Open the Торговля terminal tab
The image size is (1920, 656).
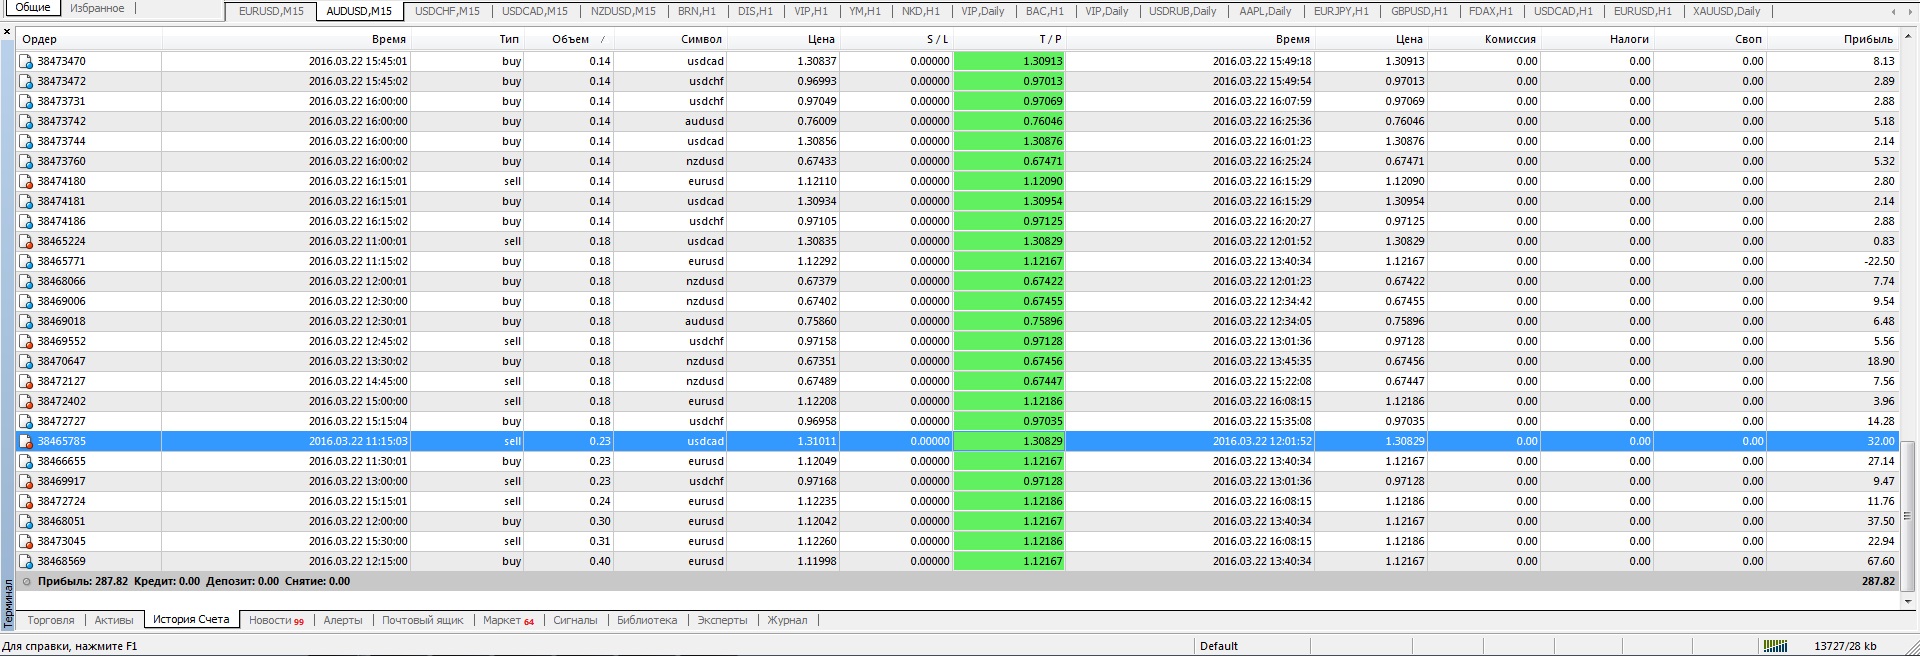tap(51, 620)
